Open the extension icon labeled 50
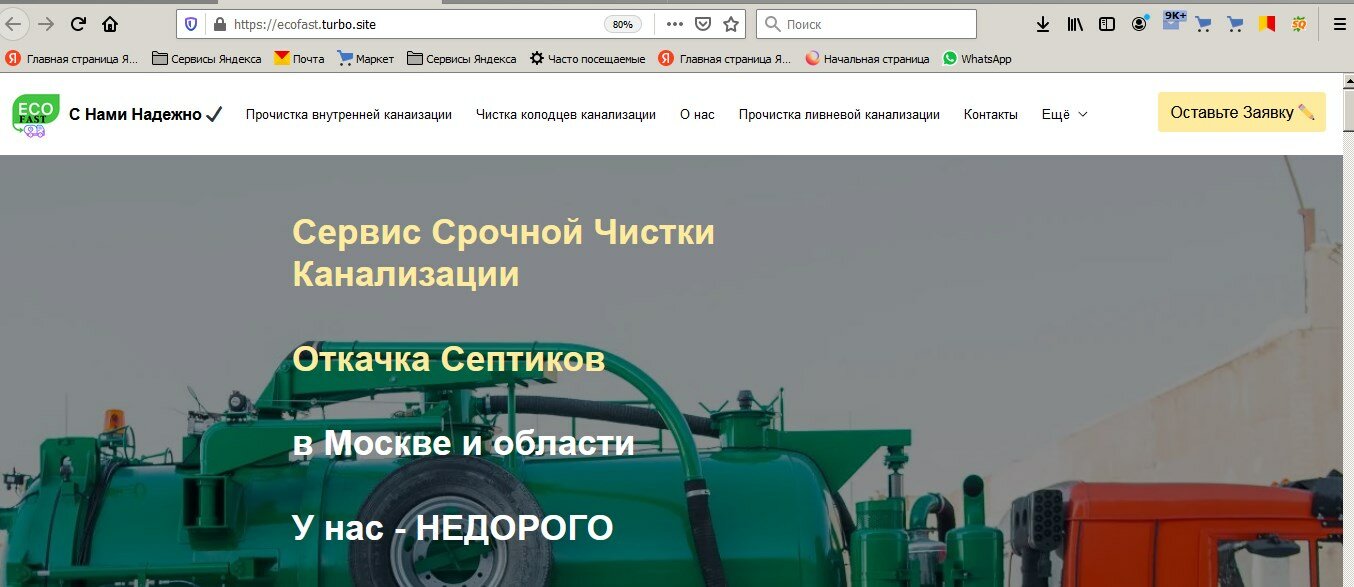Screen dimensions: 1354x587 click(1298, 24)
